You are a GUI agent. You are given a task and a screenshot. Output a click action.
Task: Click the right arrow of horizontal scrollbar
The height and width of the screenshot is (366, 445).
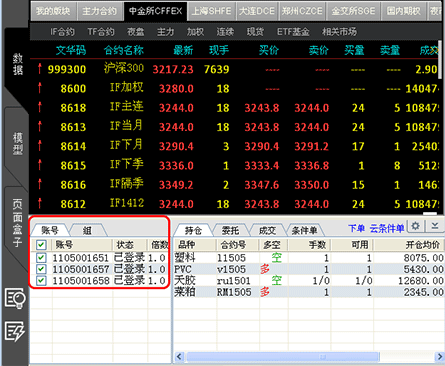(x=439, y=357)
